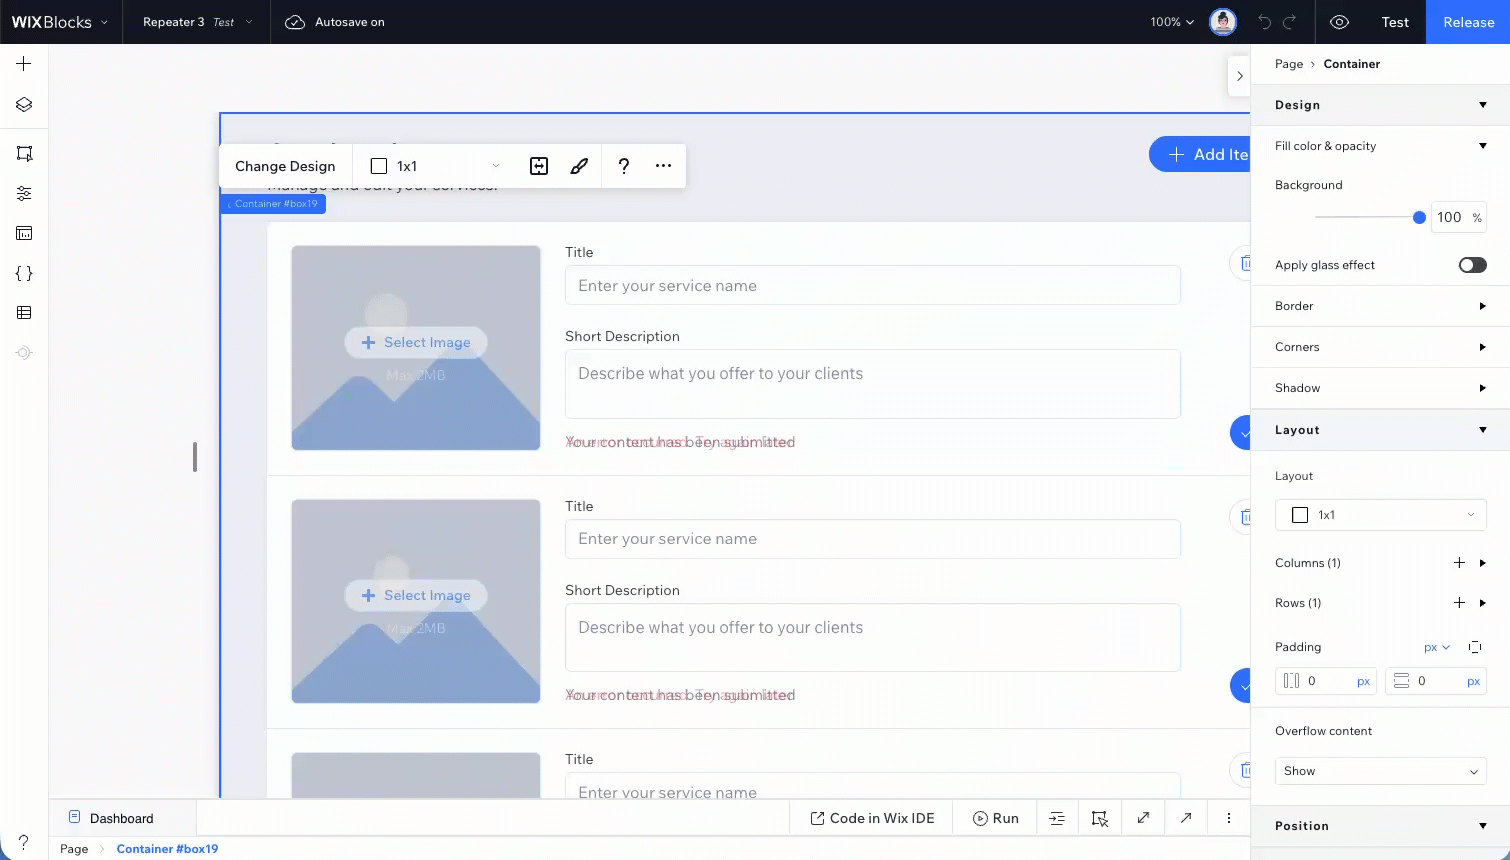1510x860 pixels.
Task: Open the more actions ellipsis in toolbar
Action: [663, 166]
